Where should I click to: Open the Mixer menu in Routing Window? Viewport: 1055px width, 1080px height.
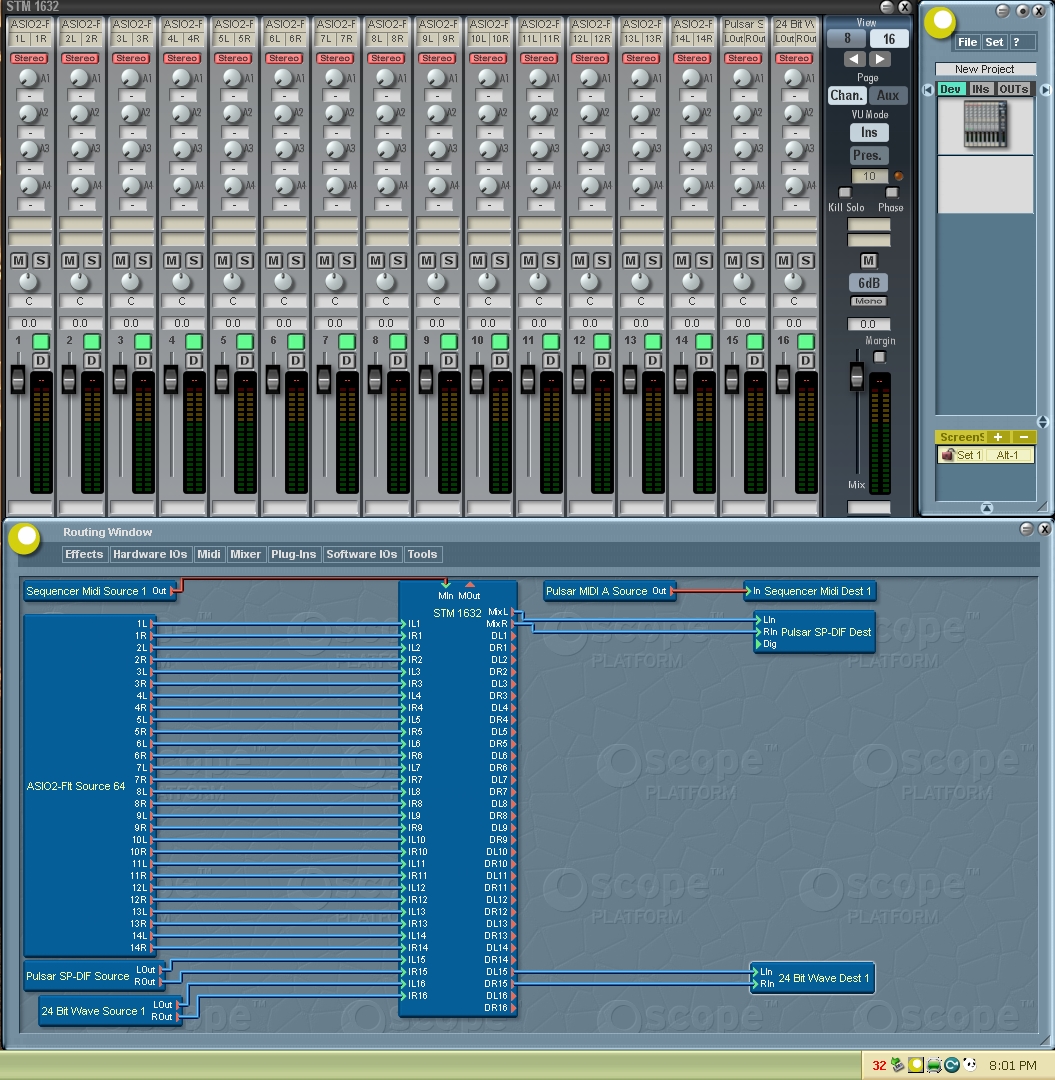tap(245, 554)
